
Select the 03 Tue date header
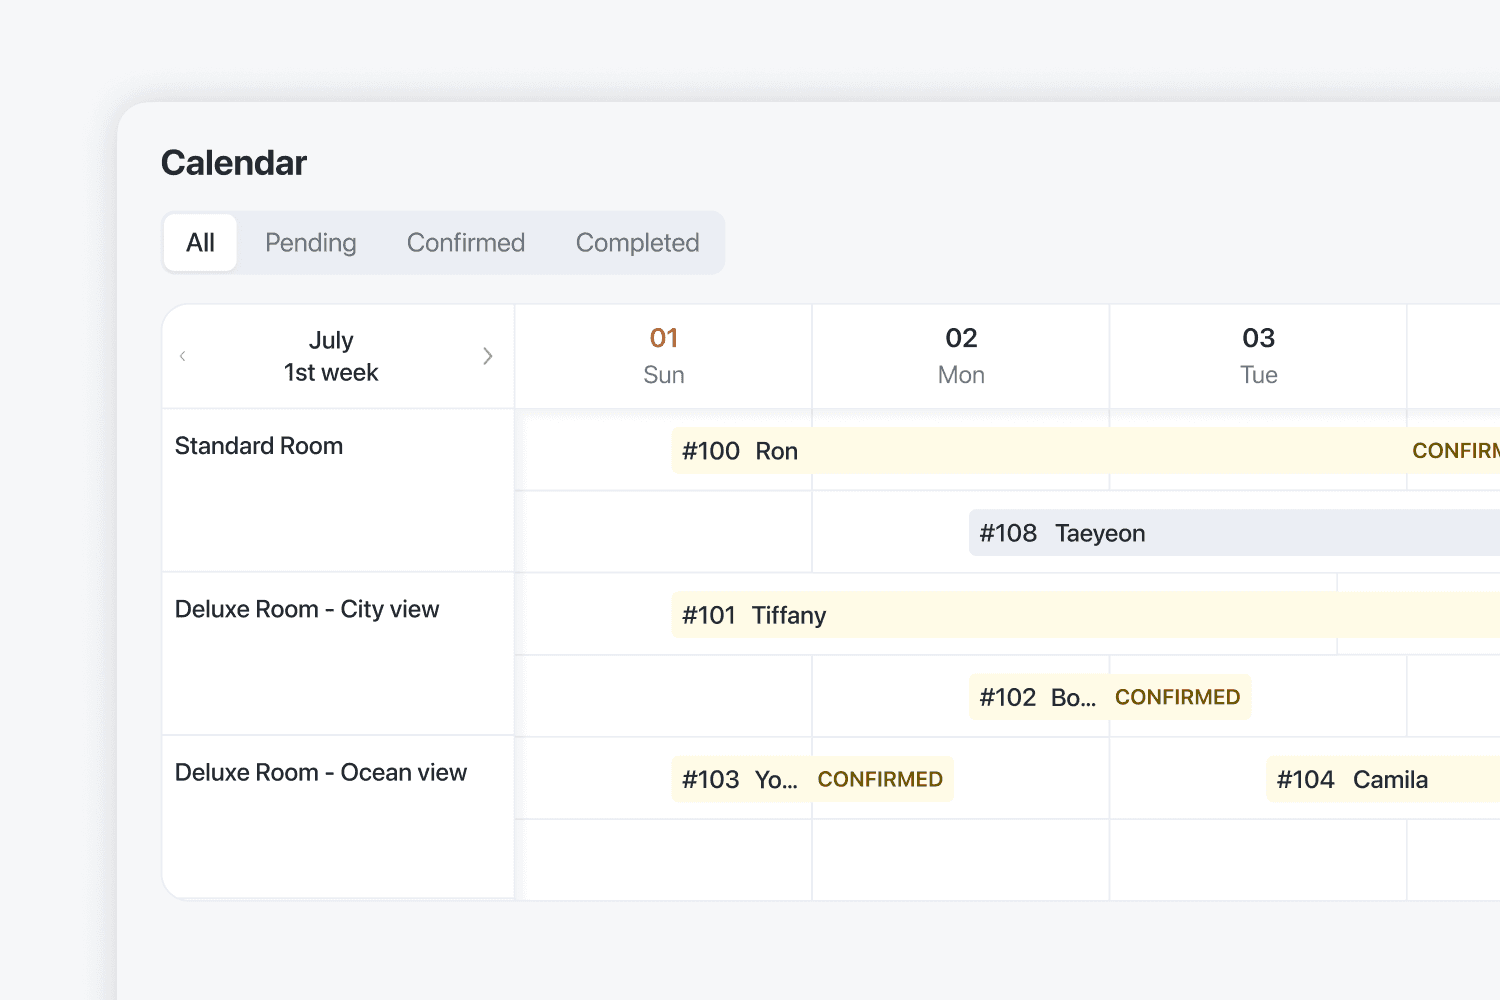pos(1258,356)
